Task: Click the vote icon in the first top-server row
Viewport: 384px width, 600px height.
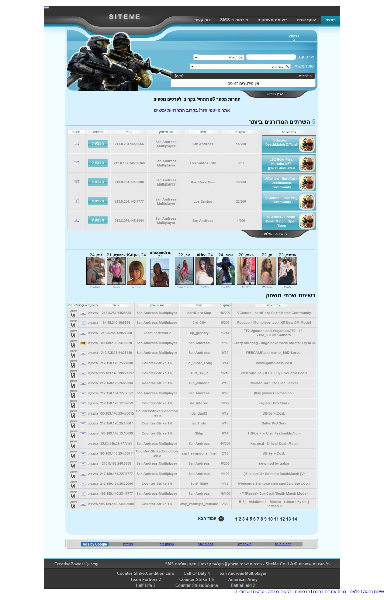Action: click(x=76, y=144)
